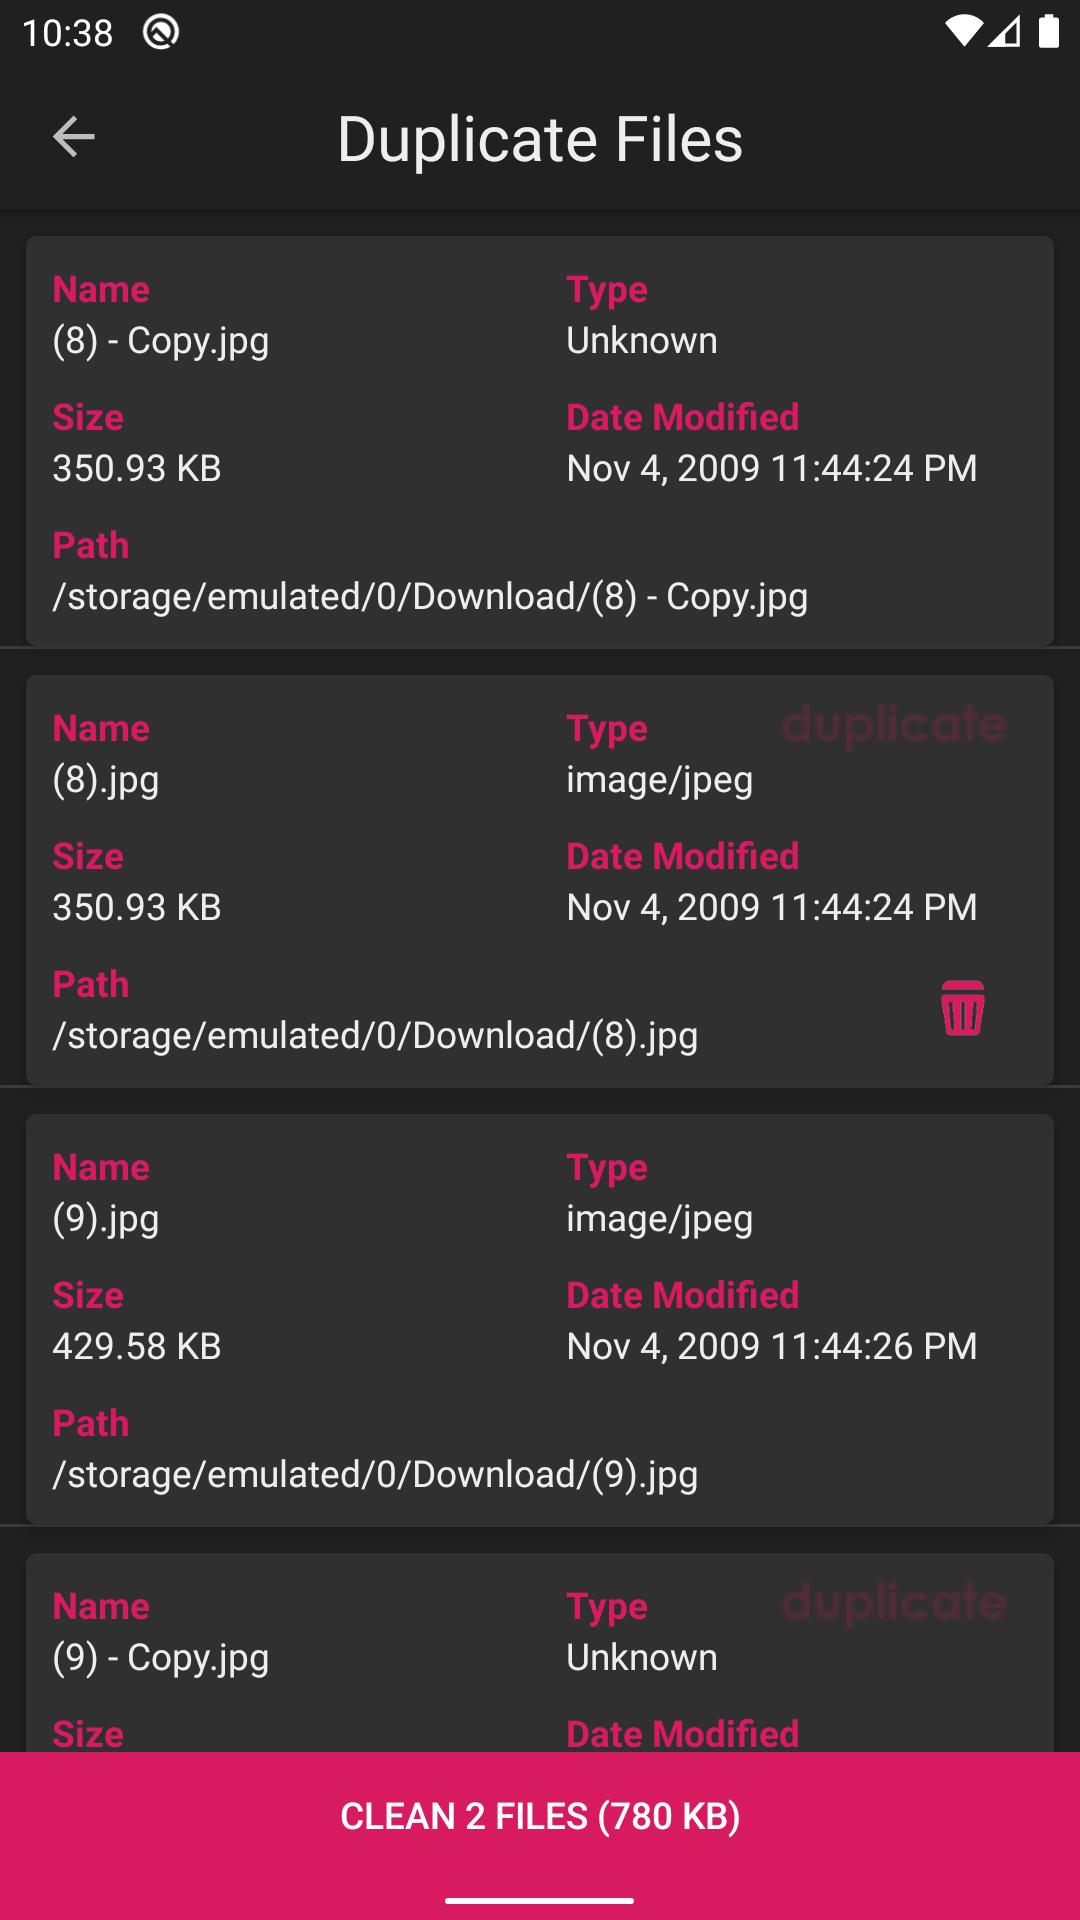The width and height of the screenshot is (1080, 1920).
Task: Tap the 429.58 KB size value
Action: pyautogui.click(x=137, y=1347)
